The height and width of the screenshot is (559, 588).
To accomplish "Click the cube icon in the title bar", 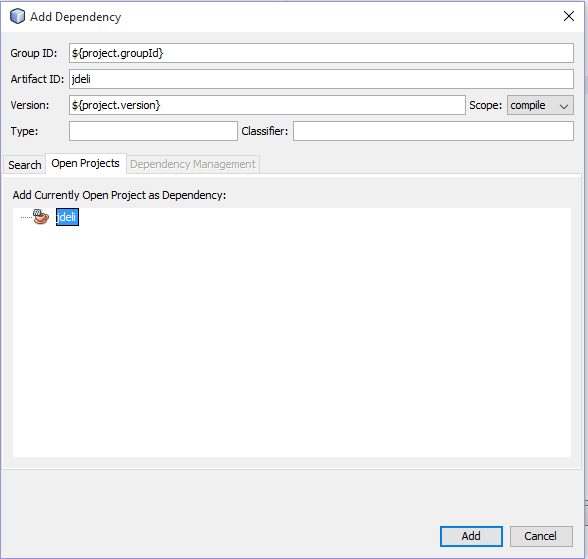I will click(x=17, y=16).
